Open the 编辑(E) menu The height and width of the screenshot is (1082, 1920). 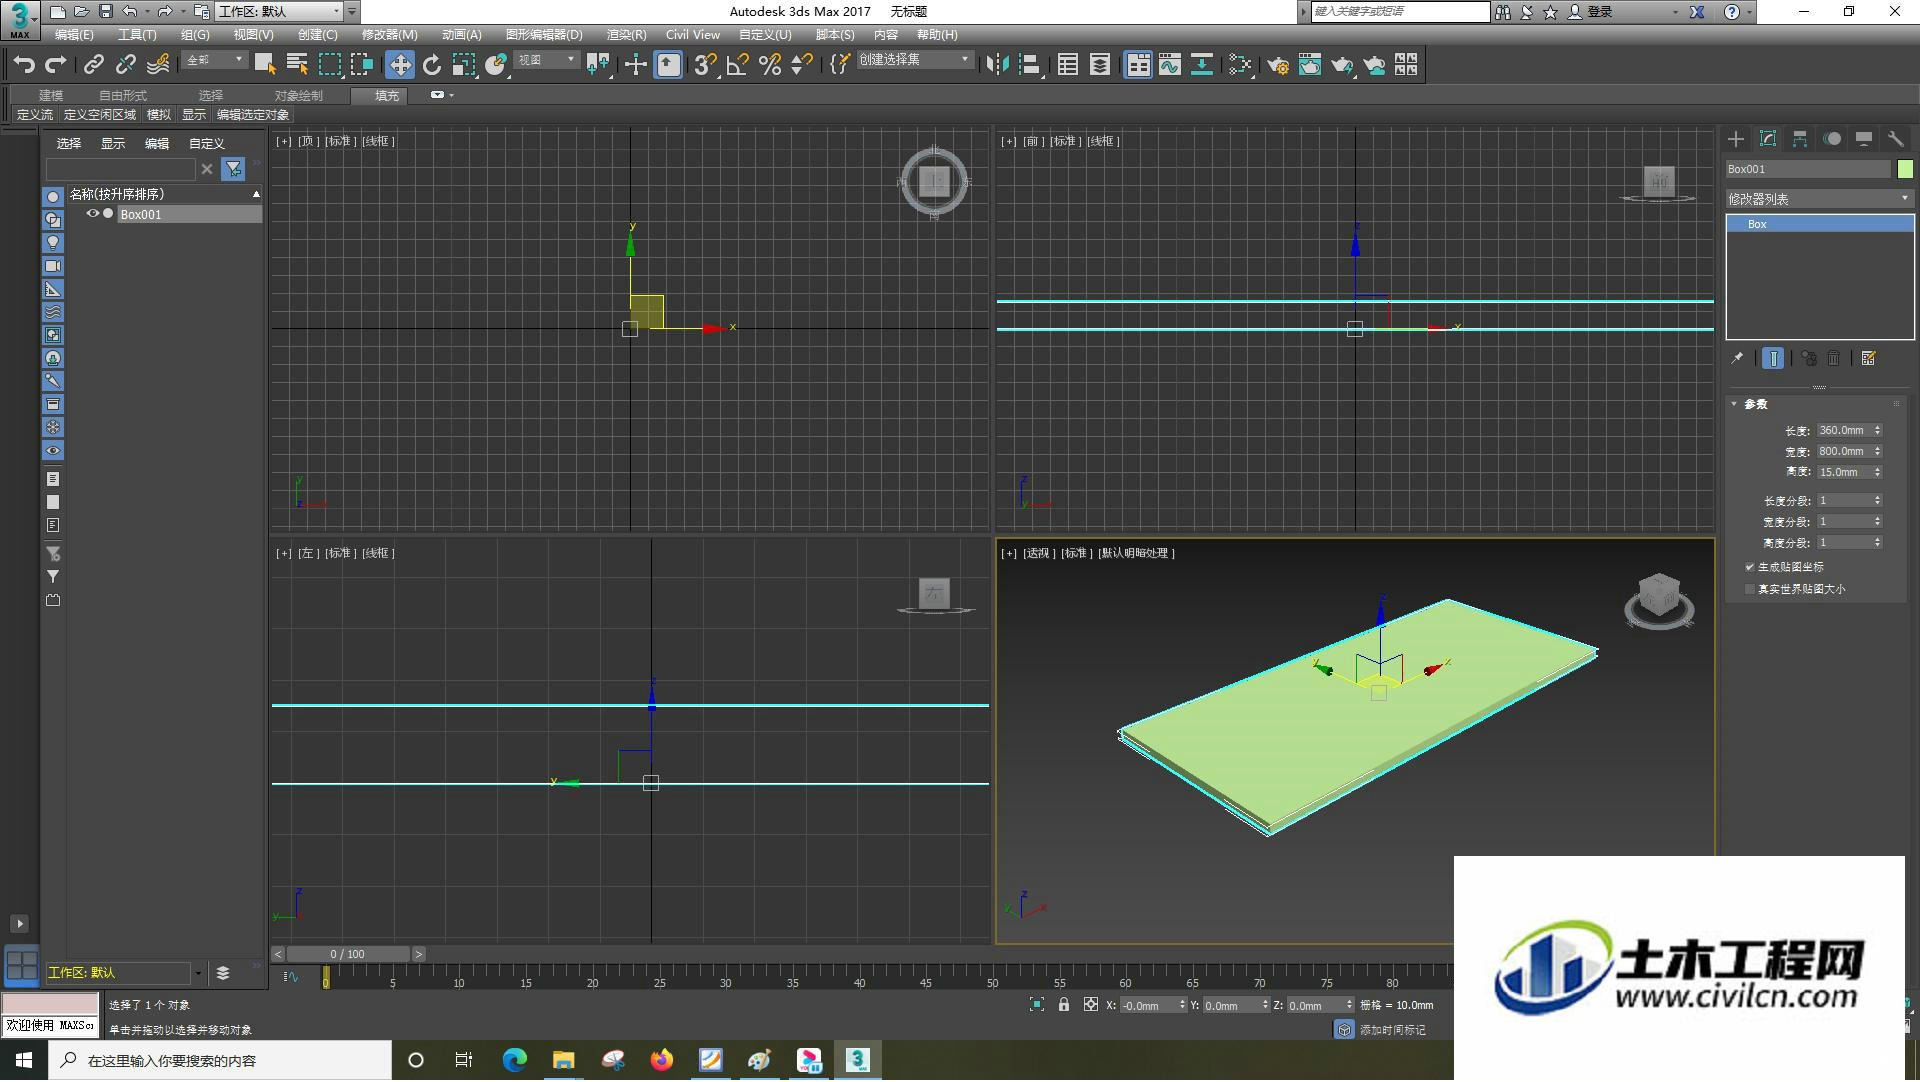coord(74,35)
